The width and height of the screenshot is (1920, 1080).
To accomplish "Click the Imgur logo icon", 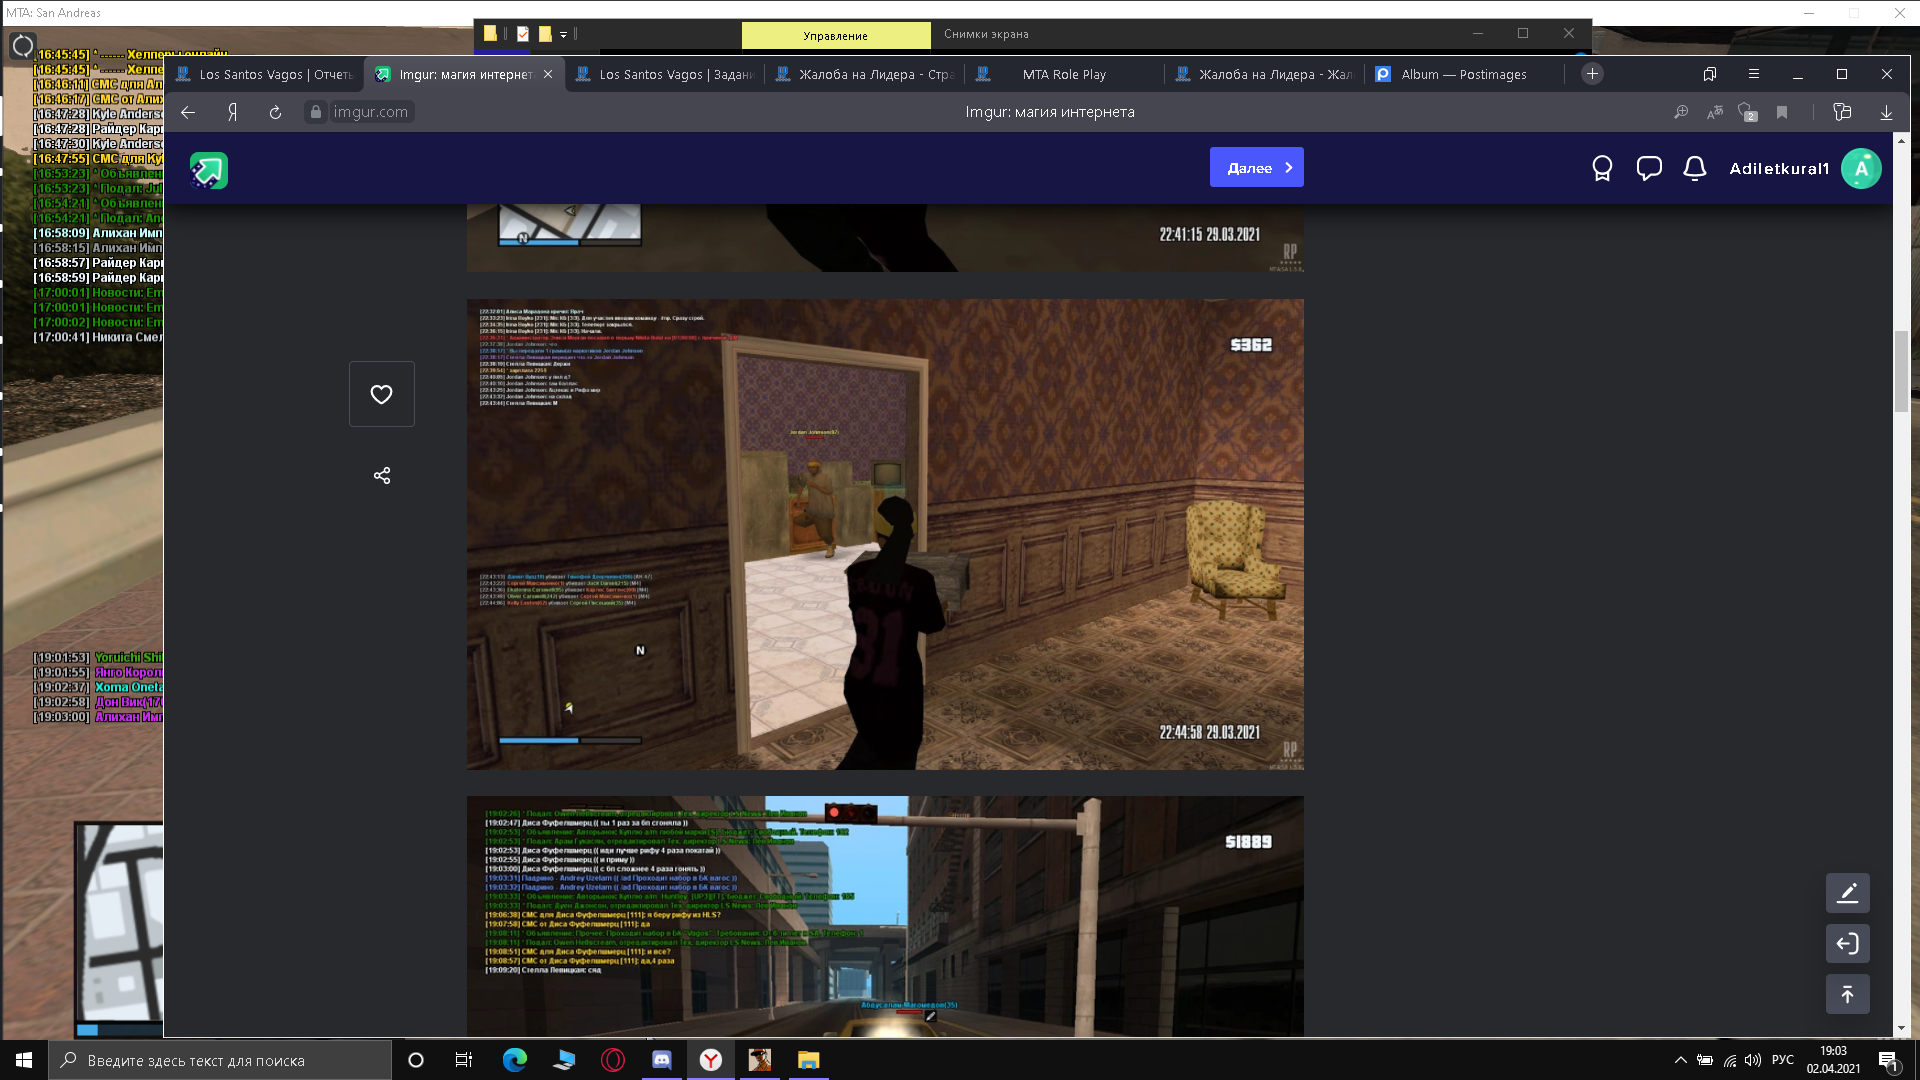I will point(209,170).
